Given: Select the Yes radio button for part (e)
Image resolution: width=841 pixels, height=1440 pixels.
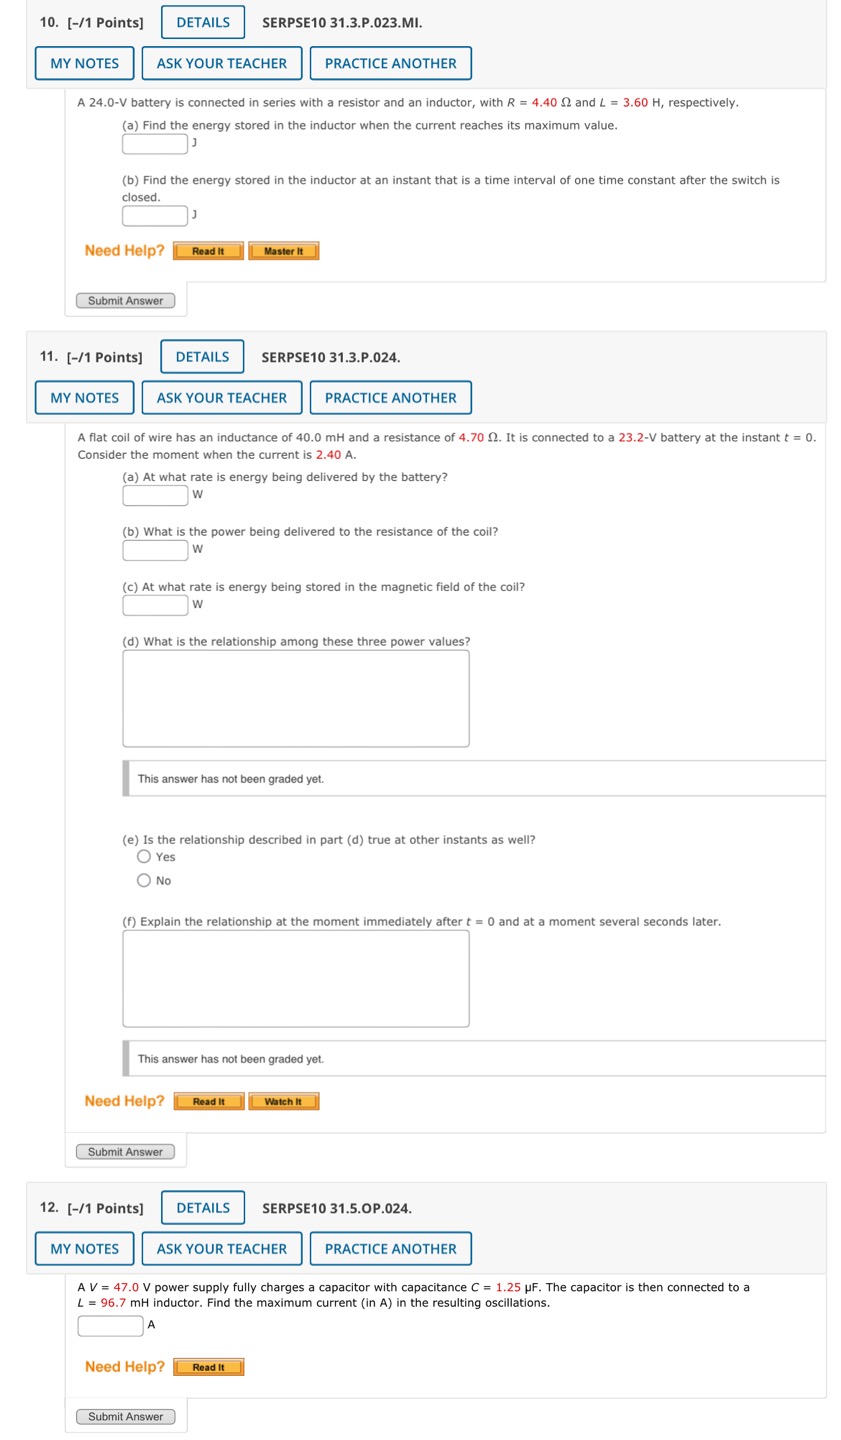Looking at the screenshot, I should coord(144,856).
